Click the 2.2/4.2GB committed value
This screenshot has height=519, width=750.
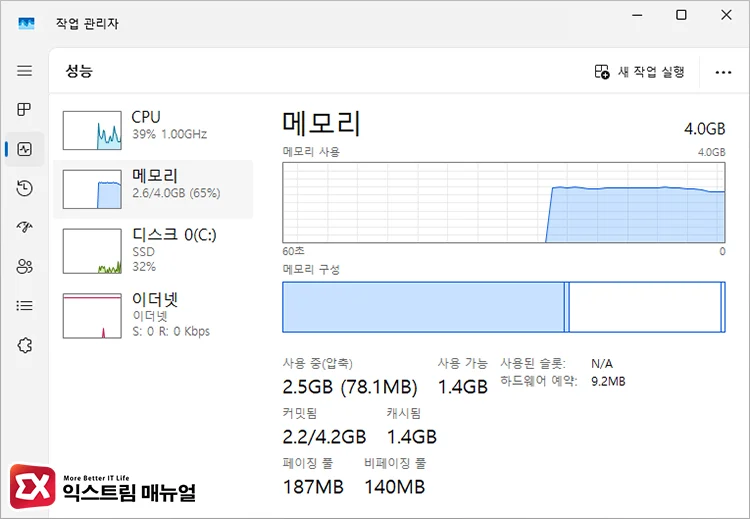coord(324,436)
